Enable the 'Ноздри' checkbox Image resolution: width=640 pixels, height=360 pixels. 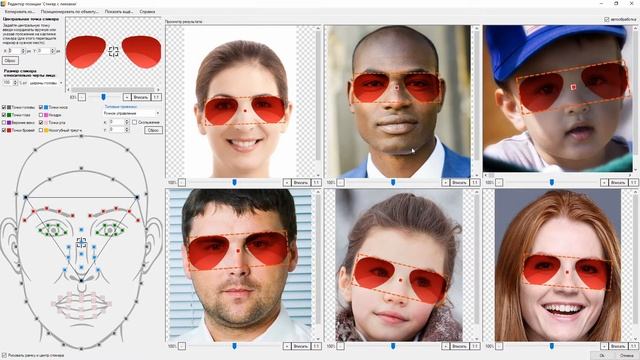41,115
